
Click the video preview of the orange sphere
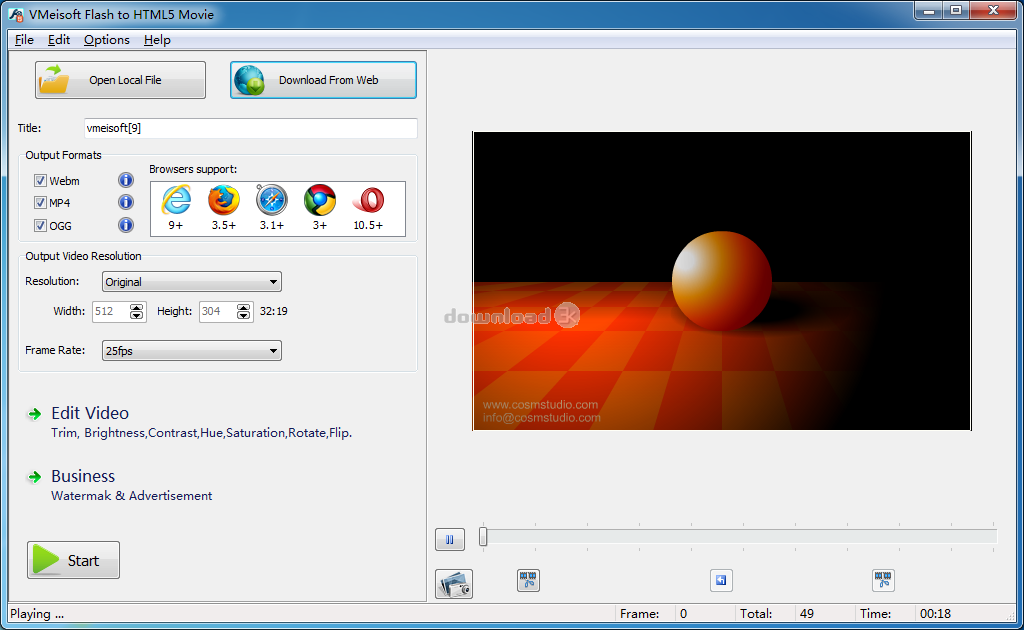coord(722,281)
